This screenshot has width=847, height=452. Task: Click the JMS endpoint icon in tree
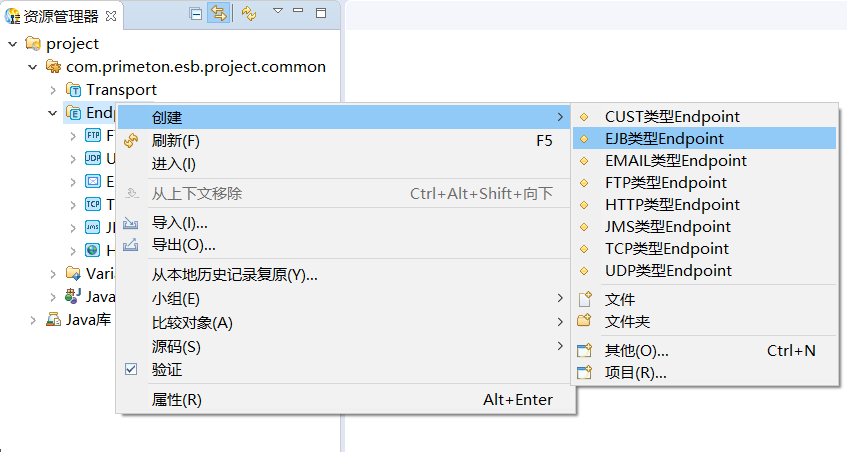click(x=93, y=227)
